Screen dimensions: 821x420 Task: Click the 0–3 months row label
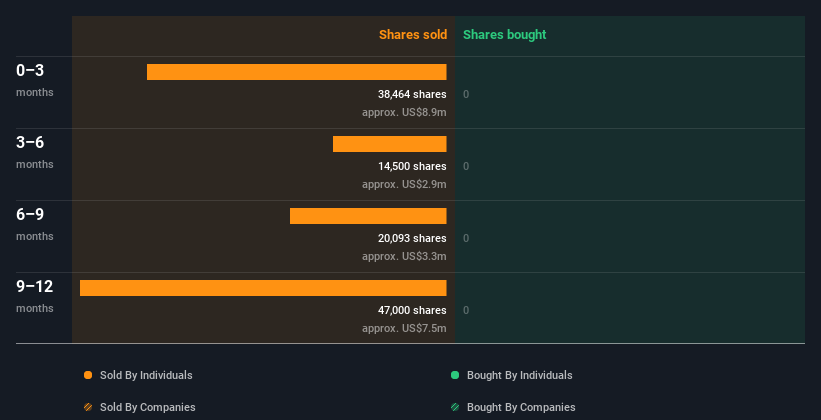click(35, 80)
